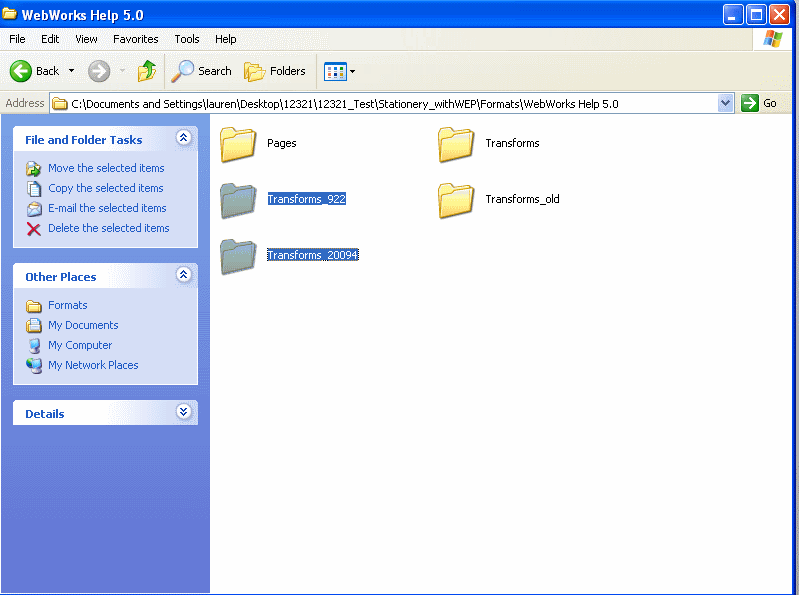Open the Favorites menu
Screen dimensions: 799x595
135,39
